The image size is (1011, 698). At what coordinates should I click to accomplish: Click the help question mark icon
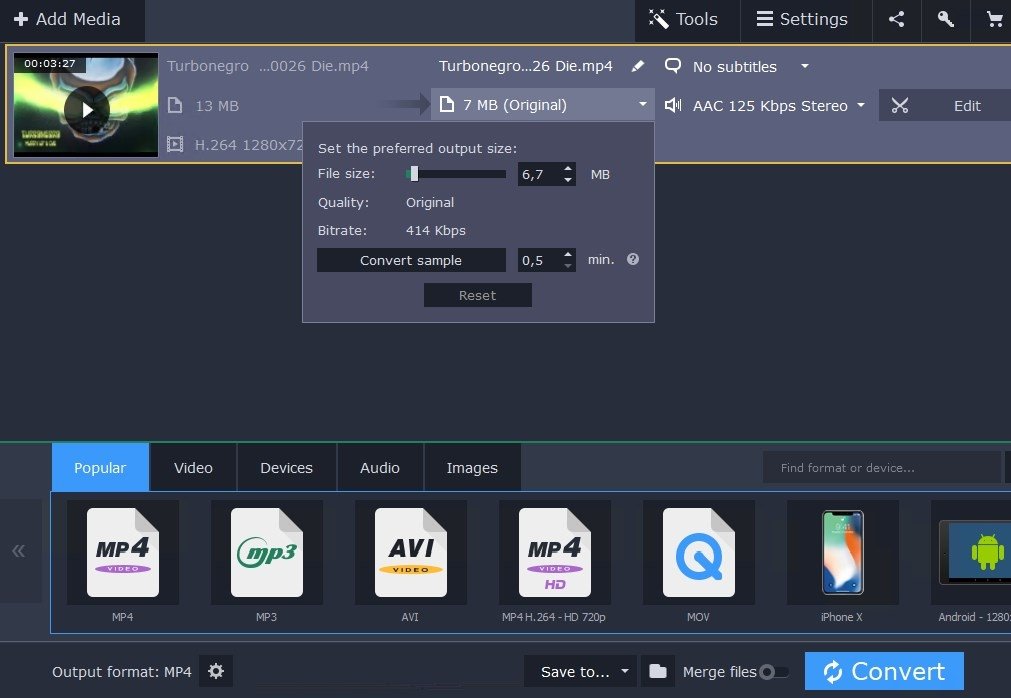click(x=633, y=259)
